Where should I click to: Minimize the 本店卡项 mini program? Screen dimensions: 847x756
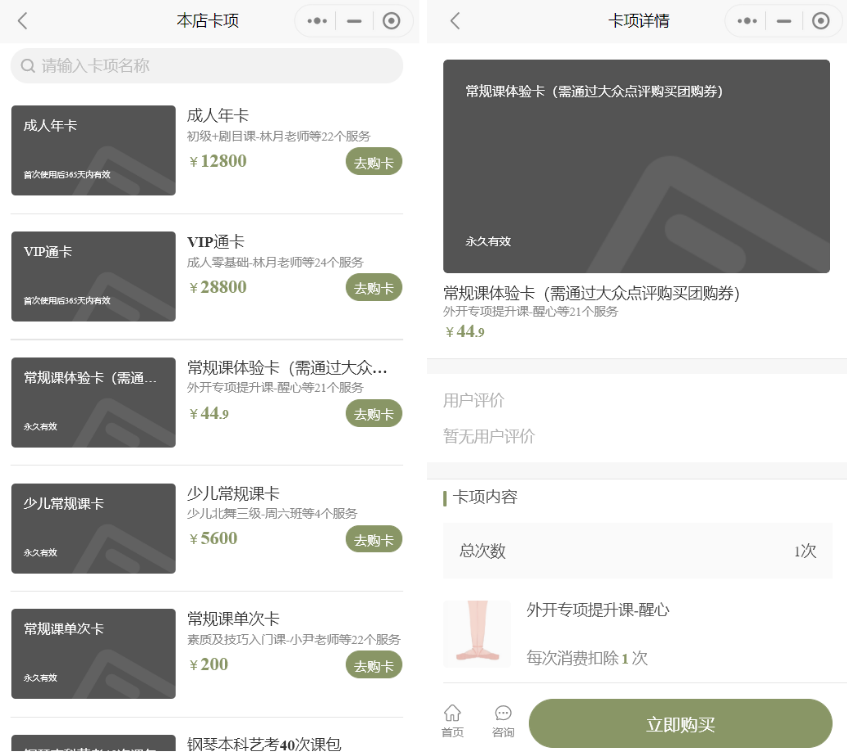click(x=354, y=21)
